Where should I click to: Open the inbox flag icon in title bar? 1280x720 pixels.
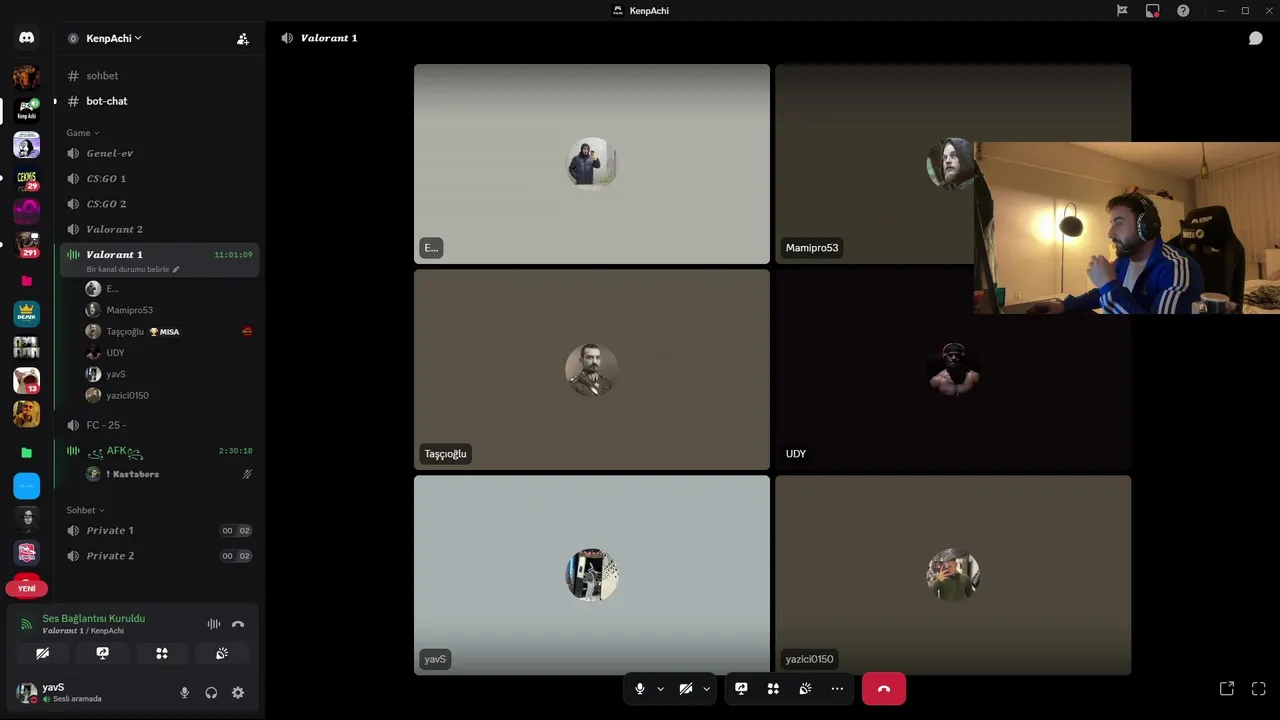coord(1122,11)
